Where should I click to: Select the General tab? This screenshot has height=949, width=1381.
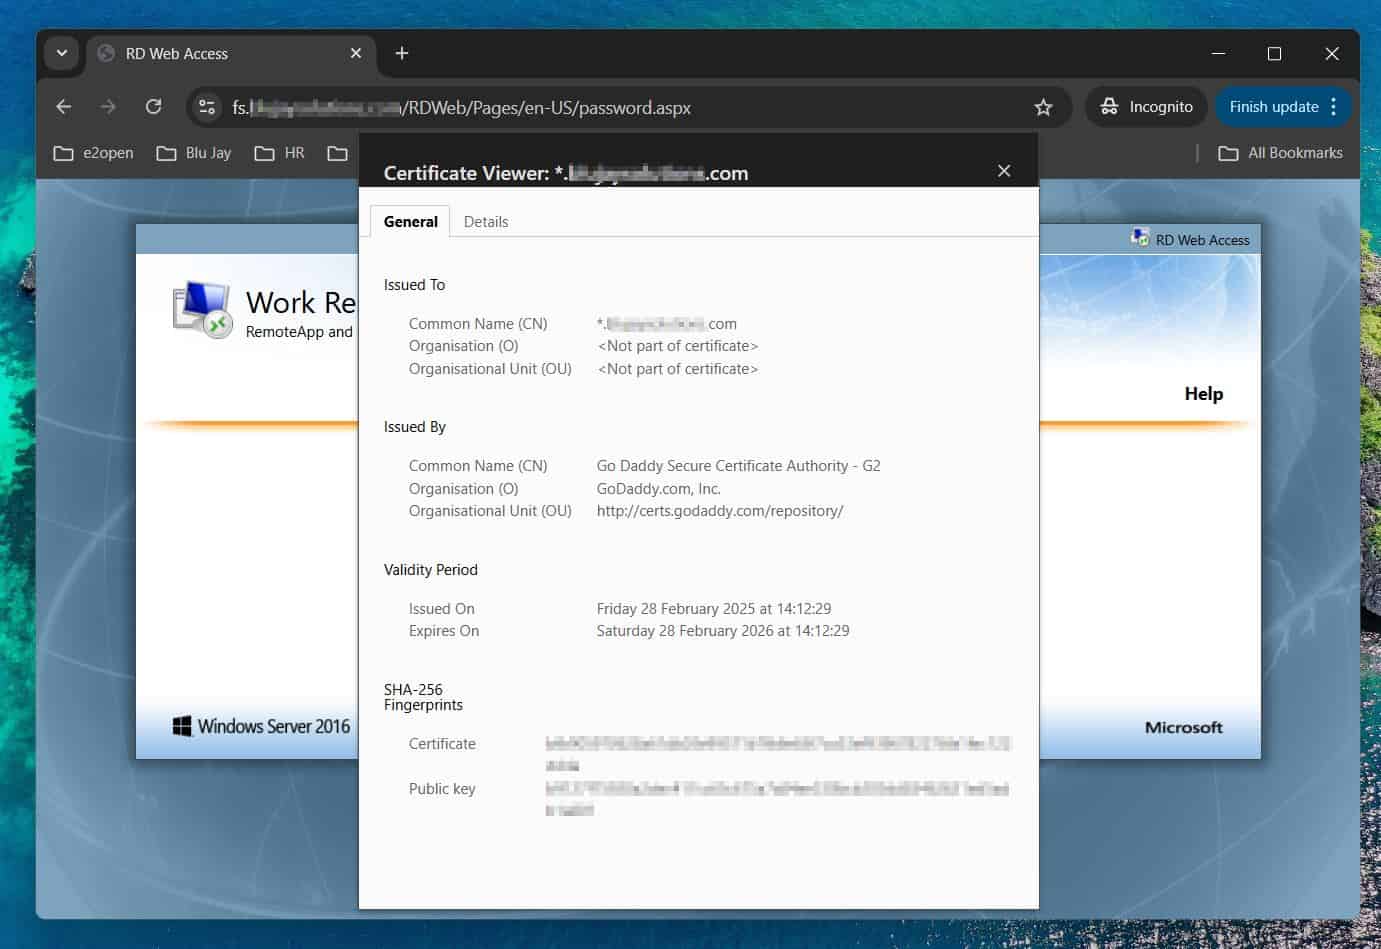pos(410,222)
